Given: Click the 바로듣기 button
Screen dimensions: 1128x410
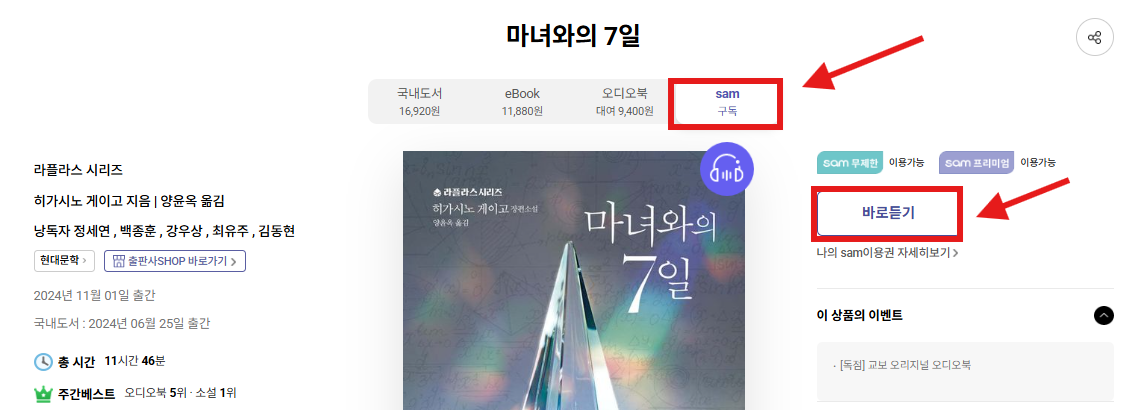Looking at the screenshot, I should [x=888, y=213].
